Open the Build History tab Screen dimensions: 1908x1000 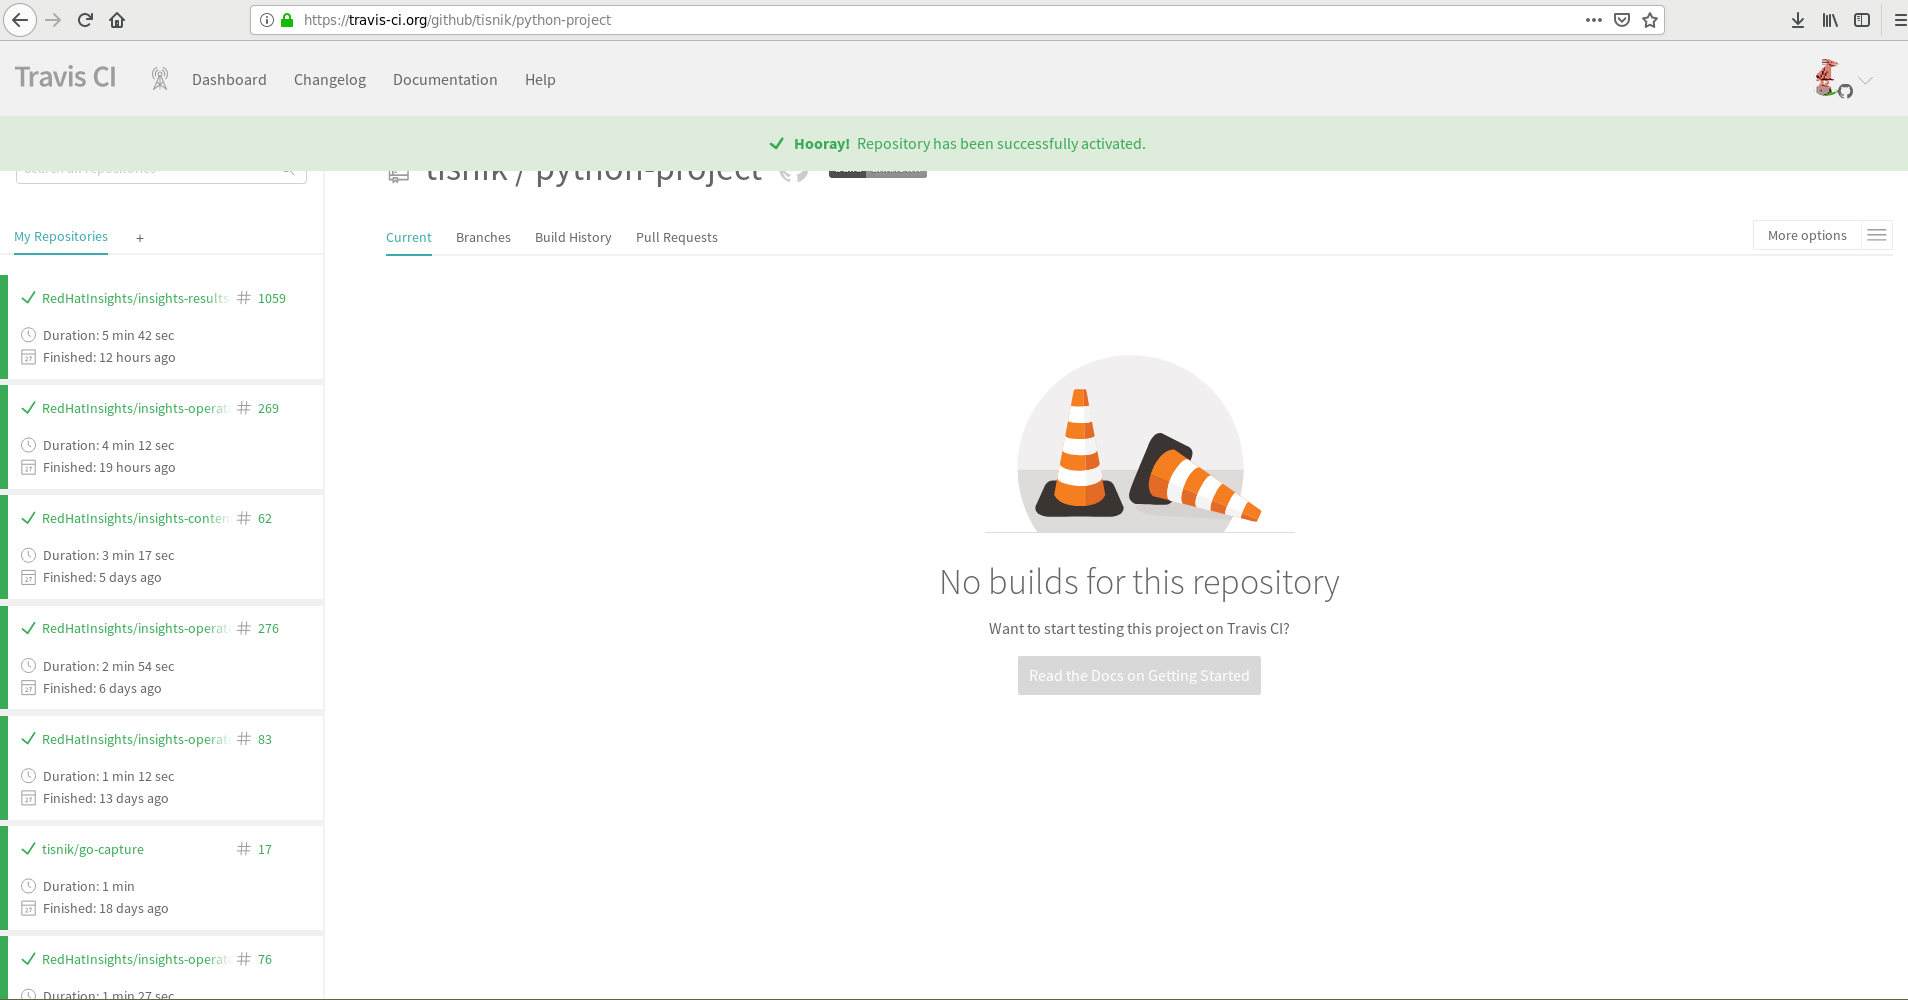point(573,237)
